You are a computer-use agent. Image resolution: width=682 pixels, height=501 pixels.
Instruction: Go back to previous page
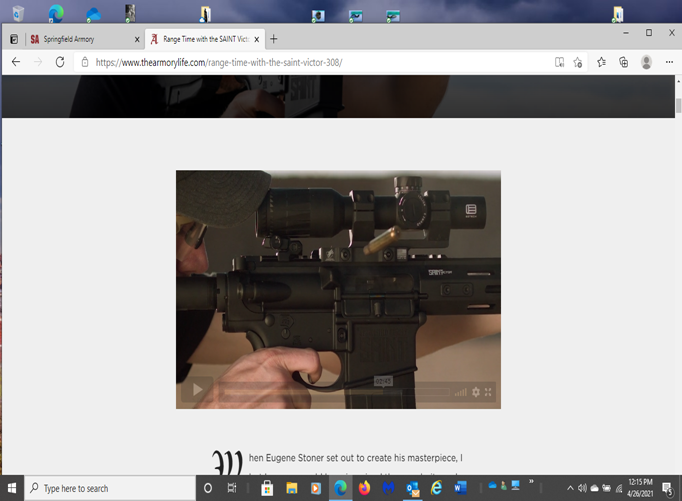pos(16,62)
